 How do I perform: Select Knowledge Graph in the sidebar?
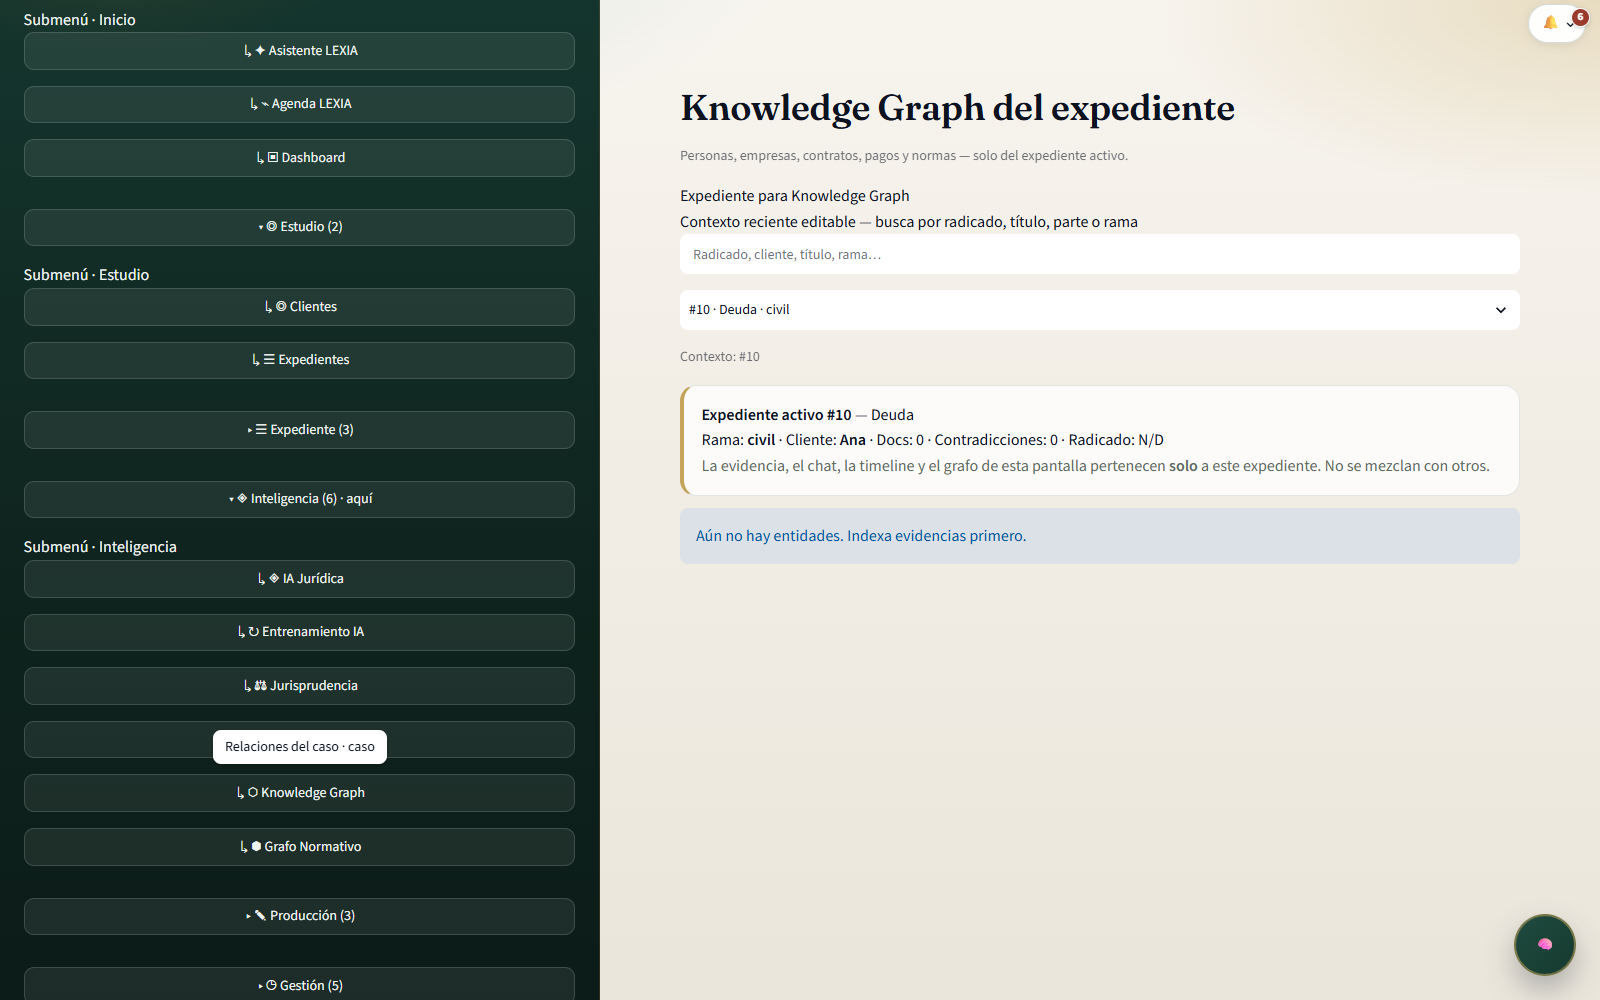[x=299, y=793]
